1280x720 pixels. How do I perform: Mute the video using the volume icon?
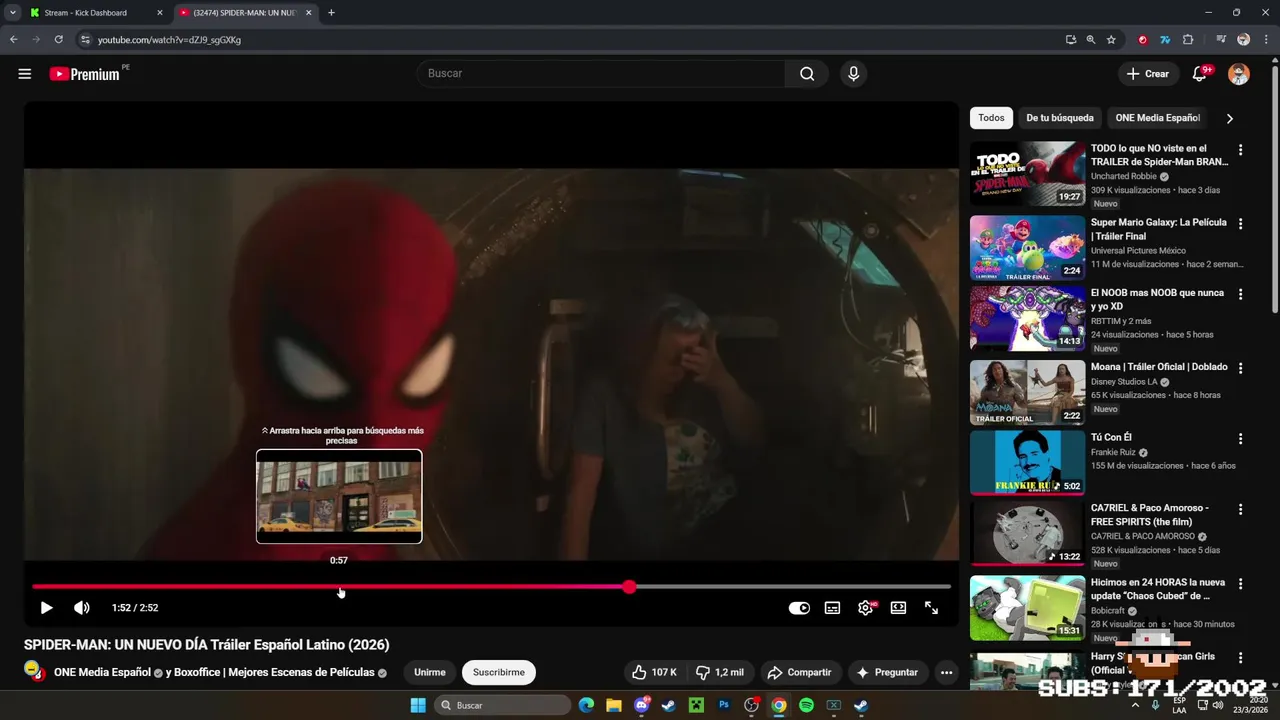82,608
